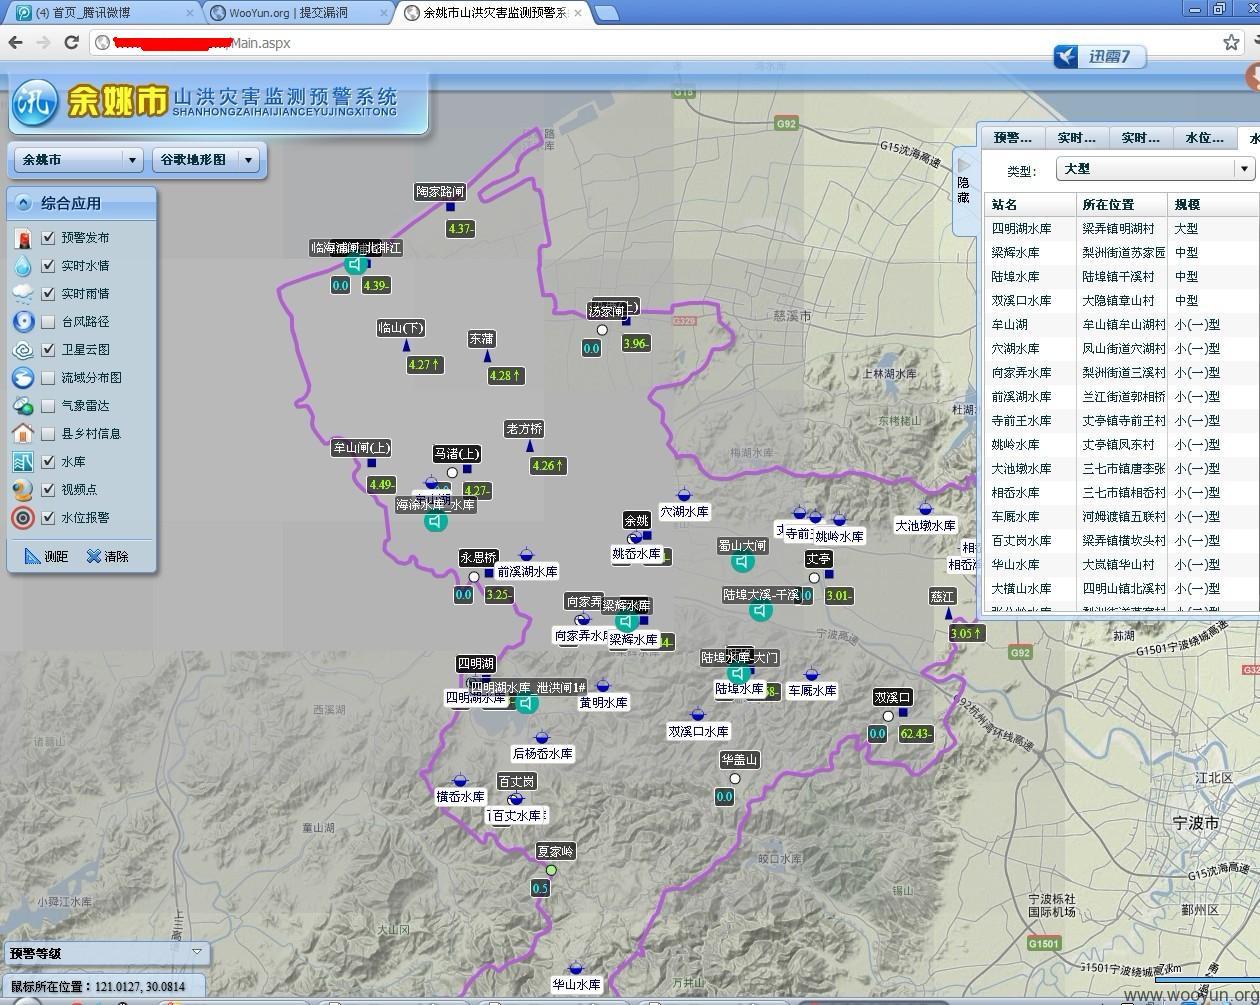Switch to the 水位… tab

[x=1204, y=138]
